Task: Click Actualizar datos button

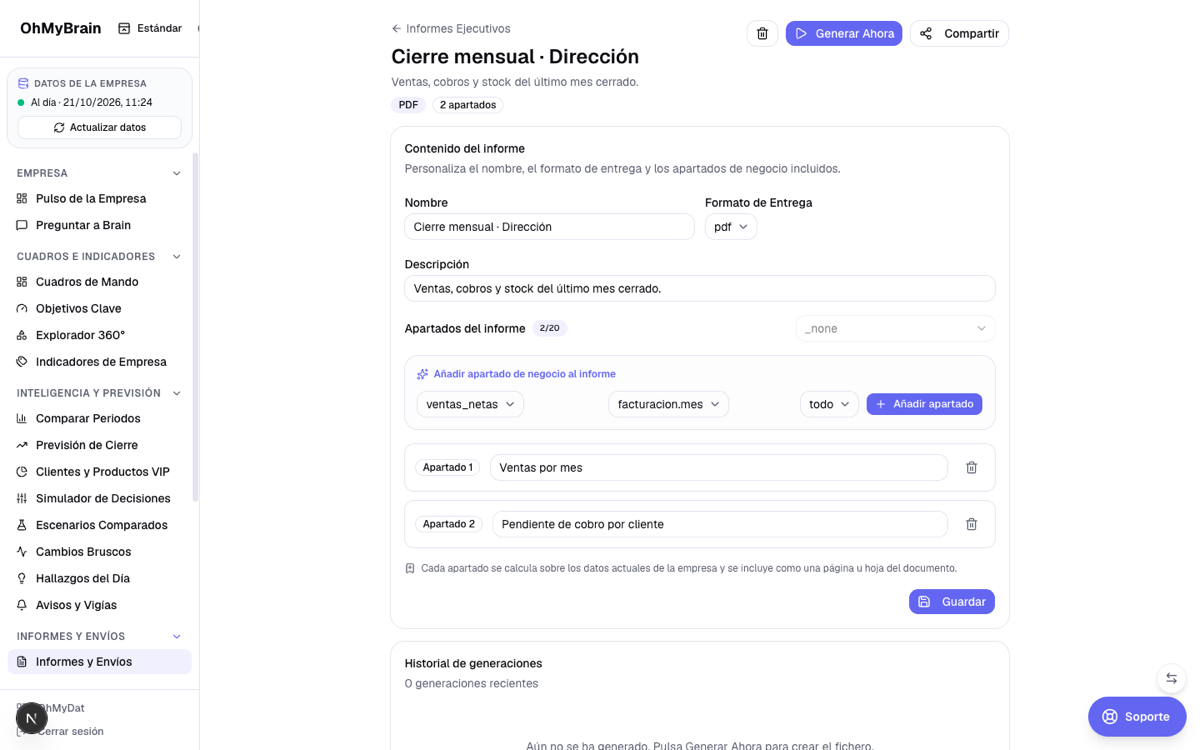Action: click(100, 127)
